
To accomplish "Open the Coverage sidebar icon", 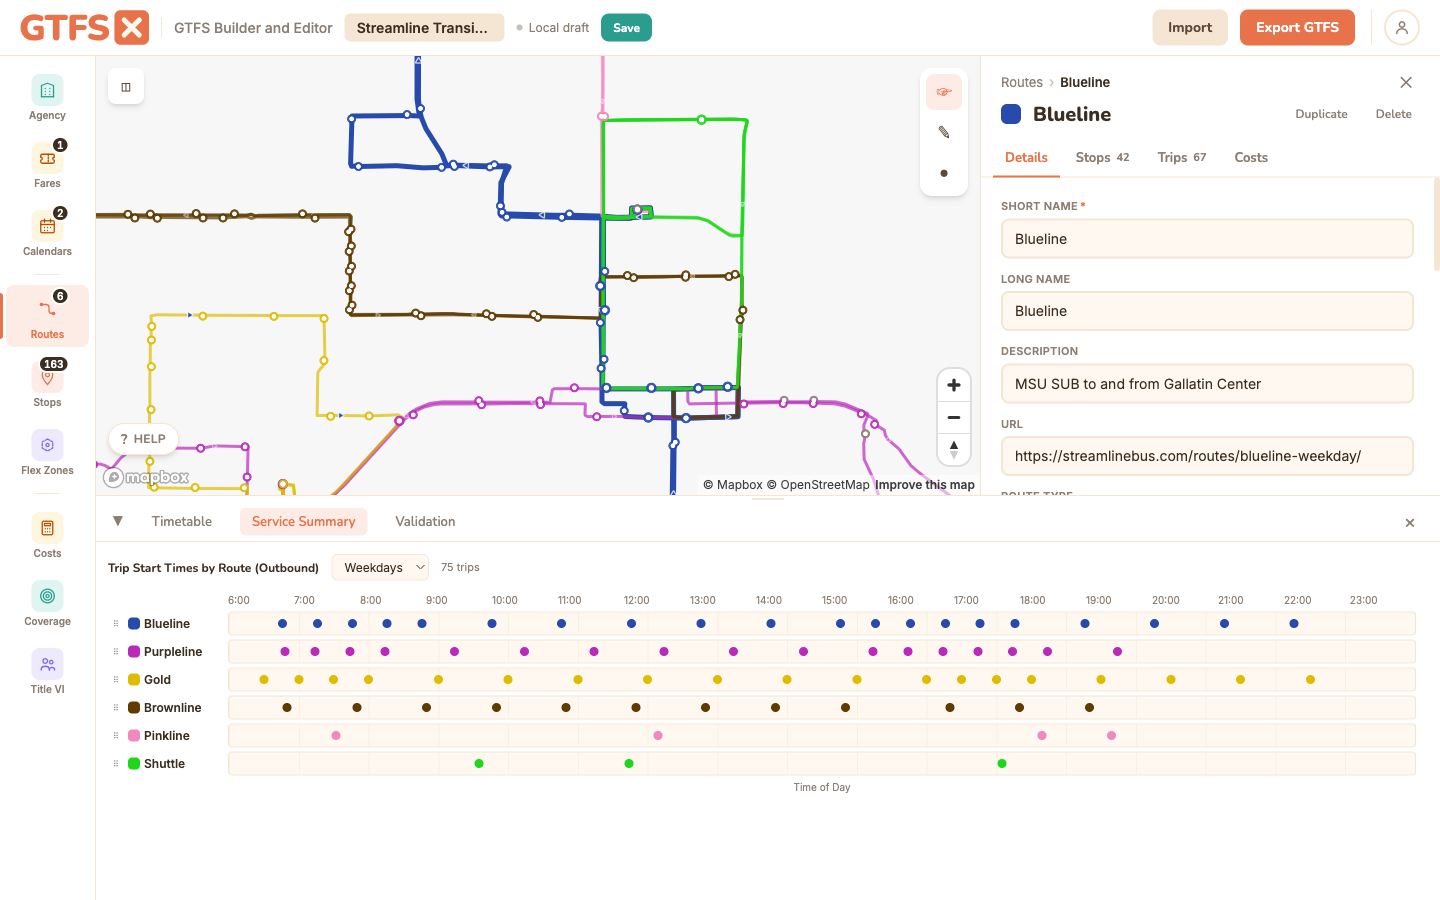I will point(47,596).
